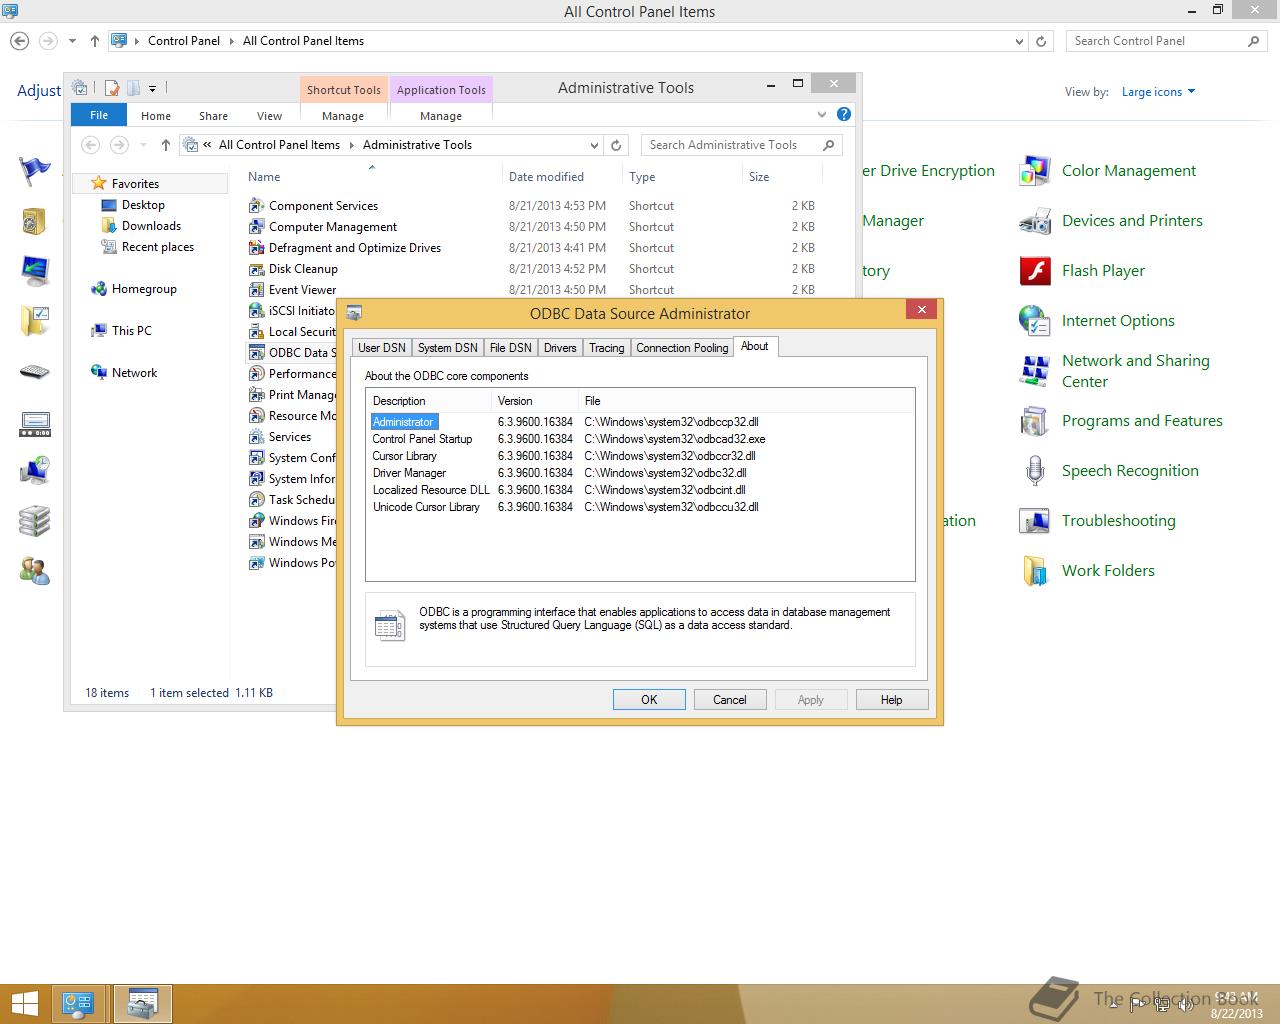Image resolution: width=1280 pixels, height=1024 pixels.
Task: Select Downloads in Favorites
Action: [151, 226]
